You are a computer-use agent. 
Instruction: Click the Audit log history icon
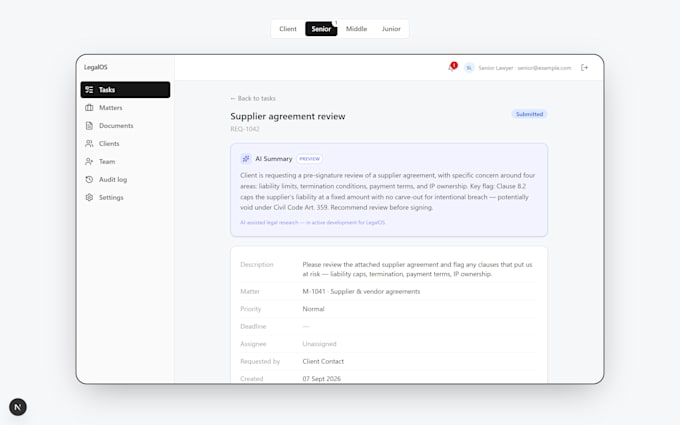coord(89,180)
